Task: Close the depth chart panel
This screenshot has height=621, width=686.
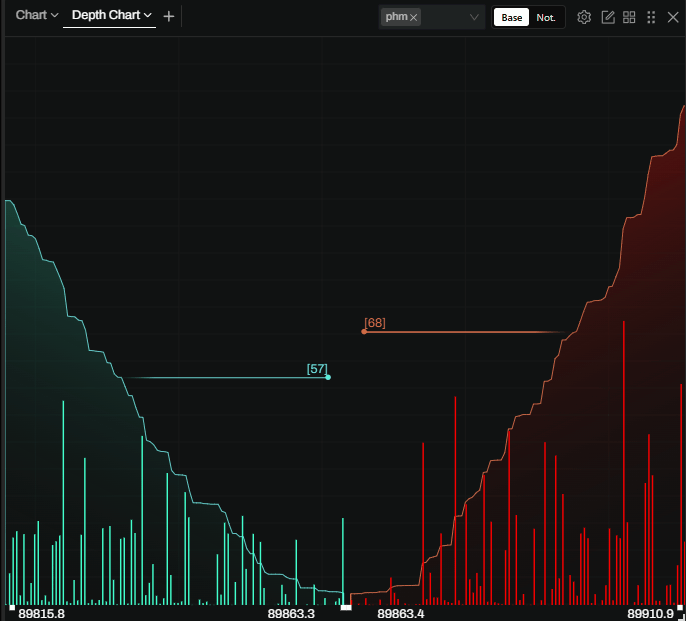Action: point(673,17)
